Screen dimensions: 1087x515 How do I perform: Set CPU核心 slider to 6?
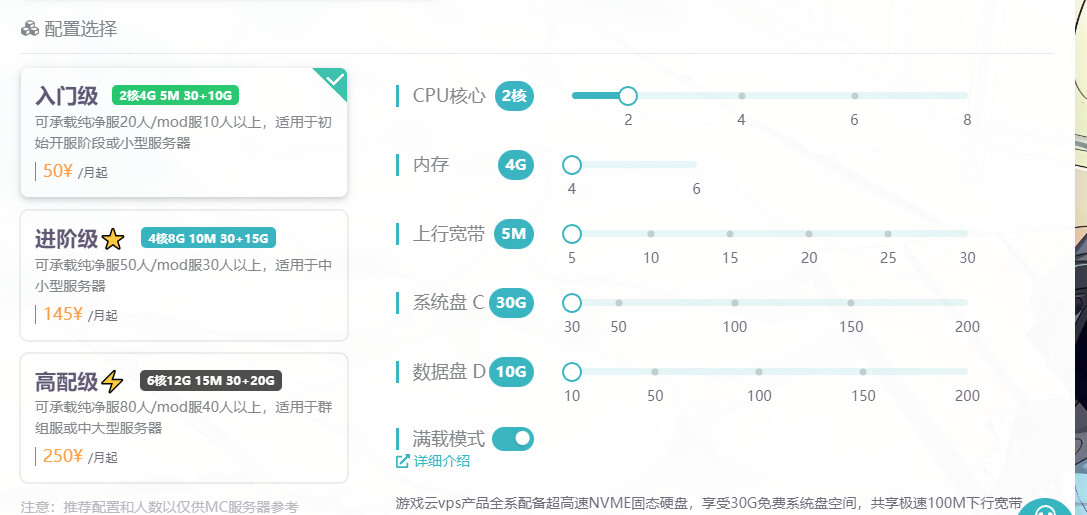(x=855, y=96)
